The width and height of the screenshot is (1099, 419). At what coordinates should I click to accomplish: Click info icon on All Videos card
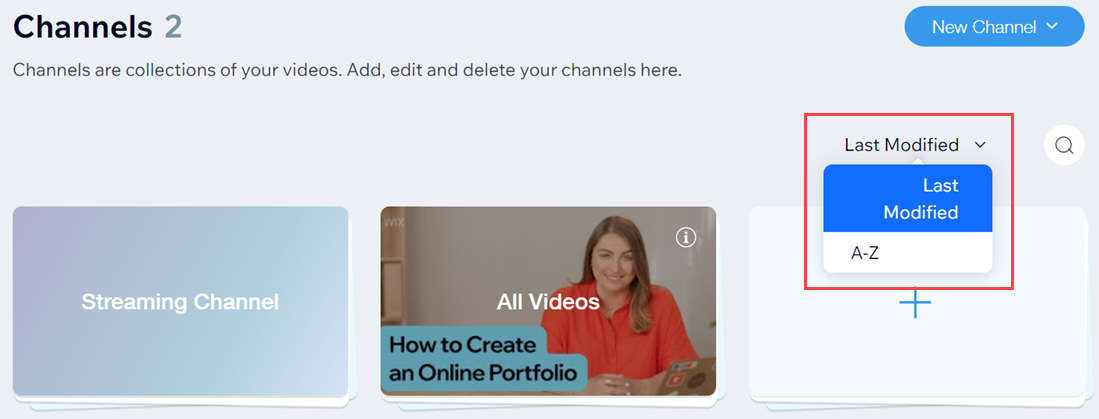pyautogui.click(x=685, y=238)
